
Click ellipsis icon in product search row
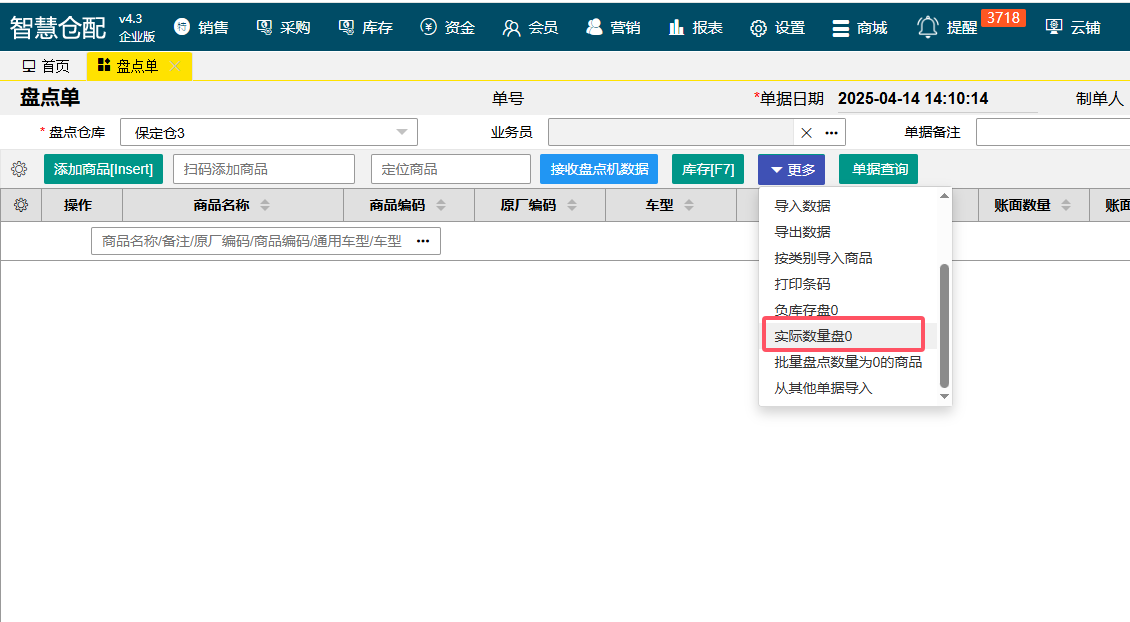(x=423, y=241)
